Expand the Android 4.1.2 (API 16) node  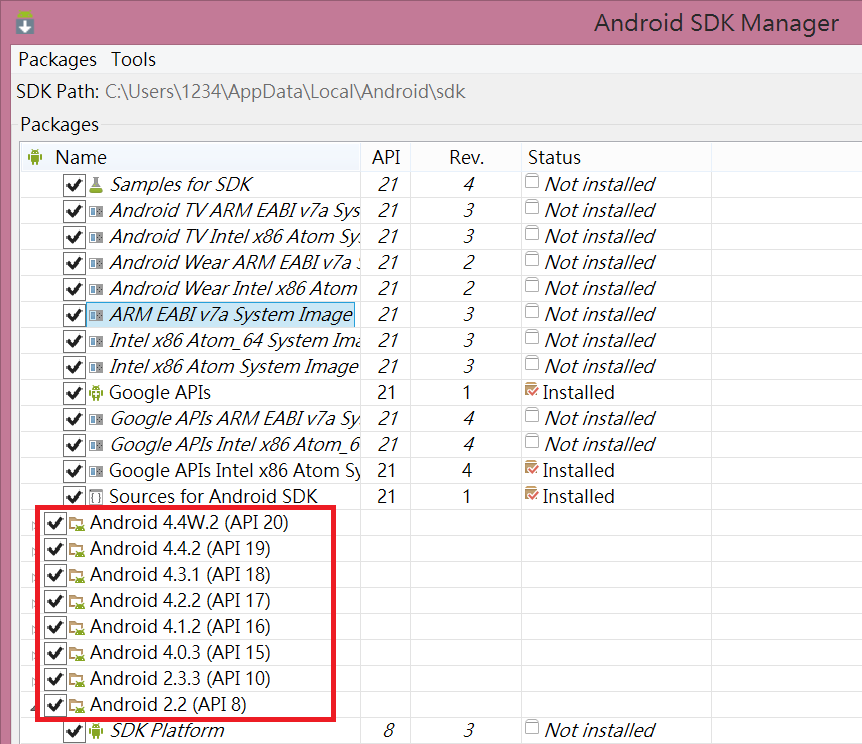click(x=34, y=630)
